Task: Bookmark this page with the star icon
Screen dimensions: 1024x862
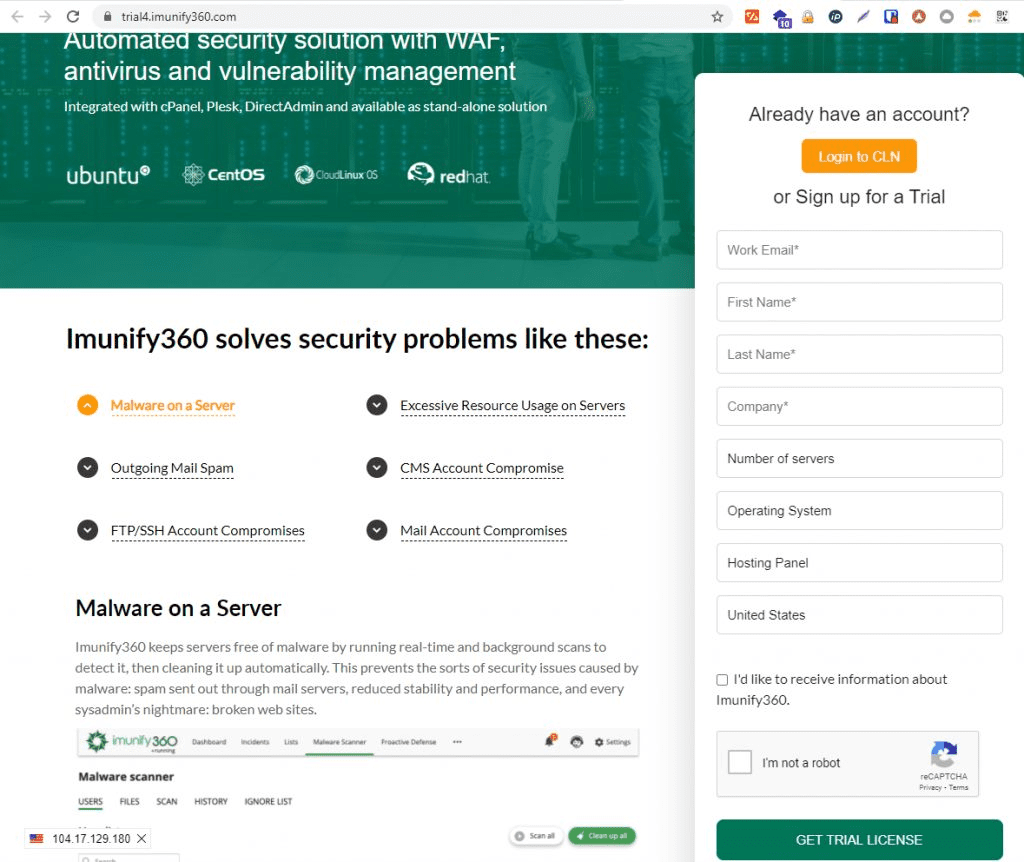Action: tap(717, 16)
